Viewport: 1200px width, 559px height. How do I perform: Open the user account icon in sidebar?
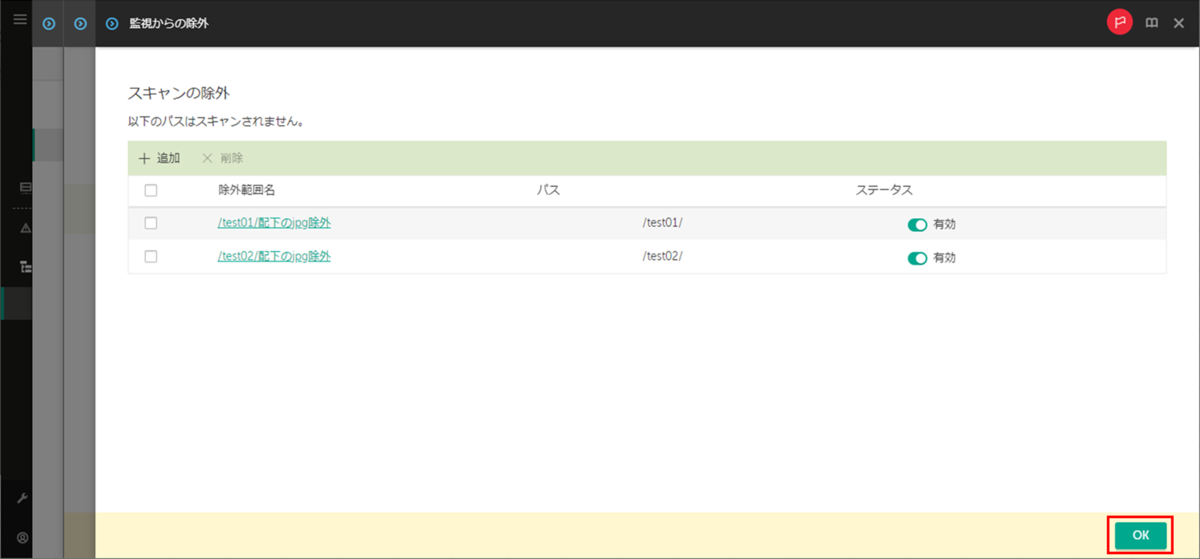pyautogui.click(x=22, y=537)
